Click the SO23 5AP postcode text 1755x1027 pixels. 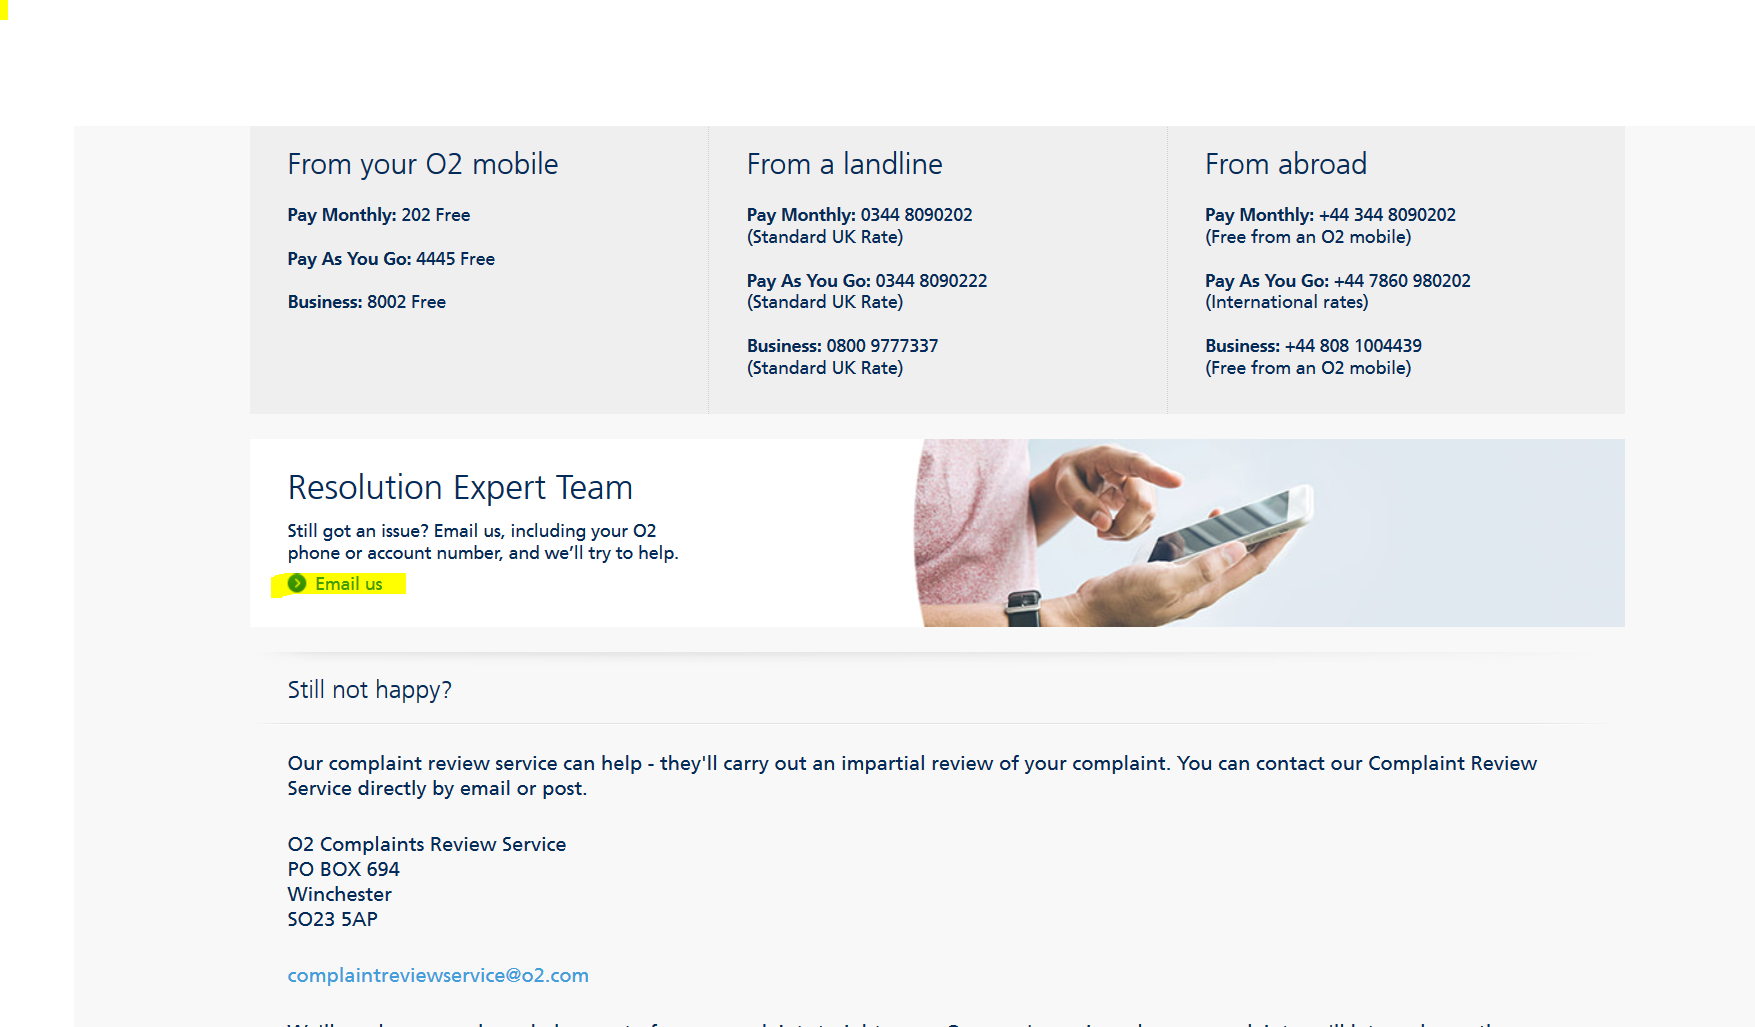point(333,919)
